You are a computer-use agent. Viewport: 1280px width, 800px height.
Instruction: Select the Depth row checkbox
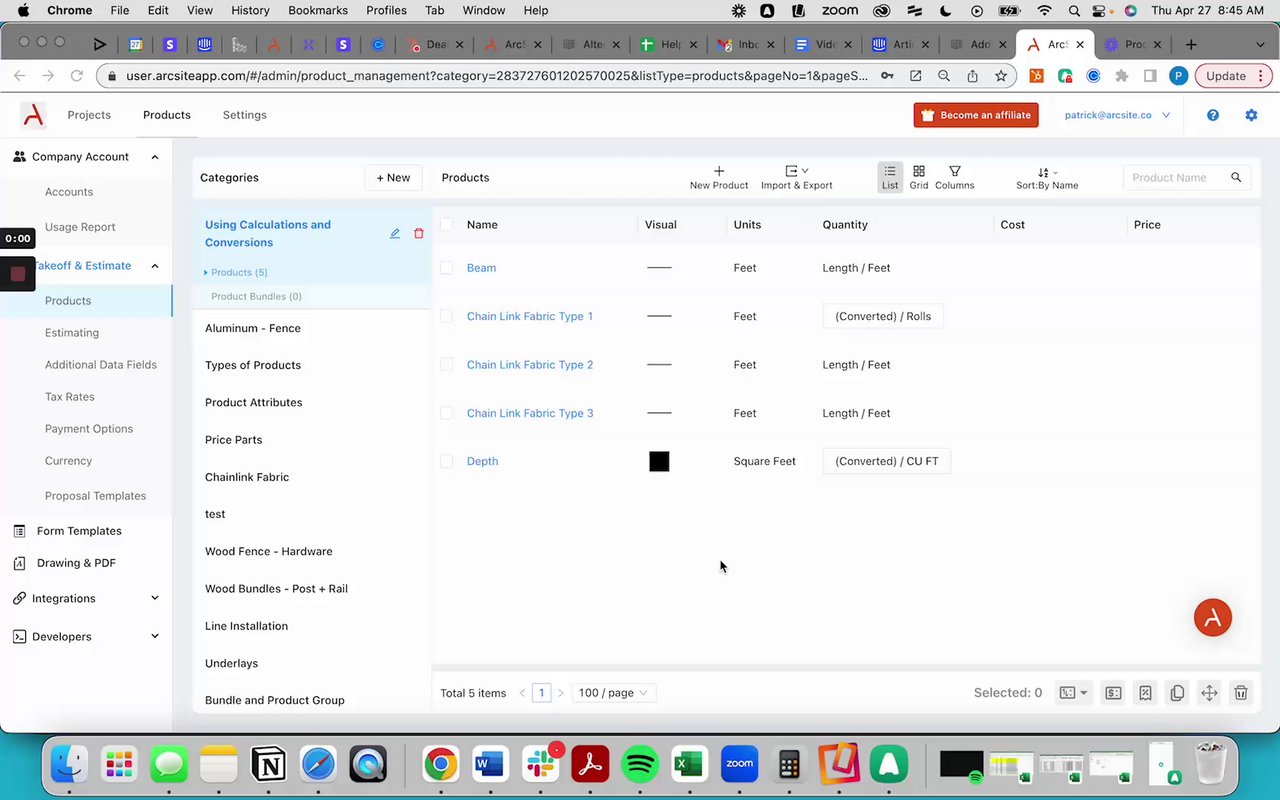click(x=447, y=461)
